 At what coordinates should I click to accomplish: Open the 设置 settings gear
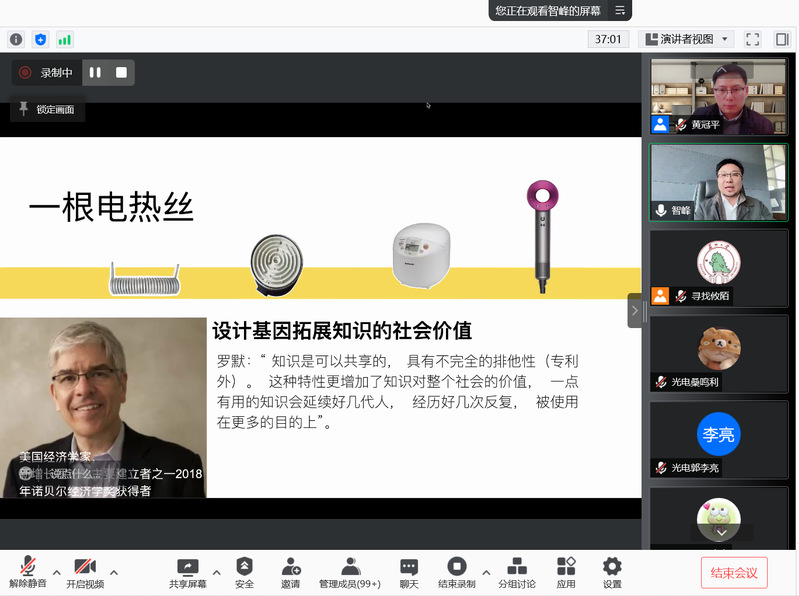pos(612,572)
